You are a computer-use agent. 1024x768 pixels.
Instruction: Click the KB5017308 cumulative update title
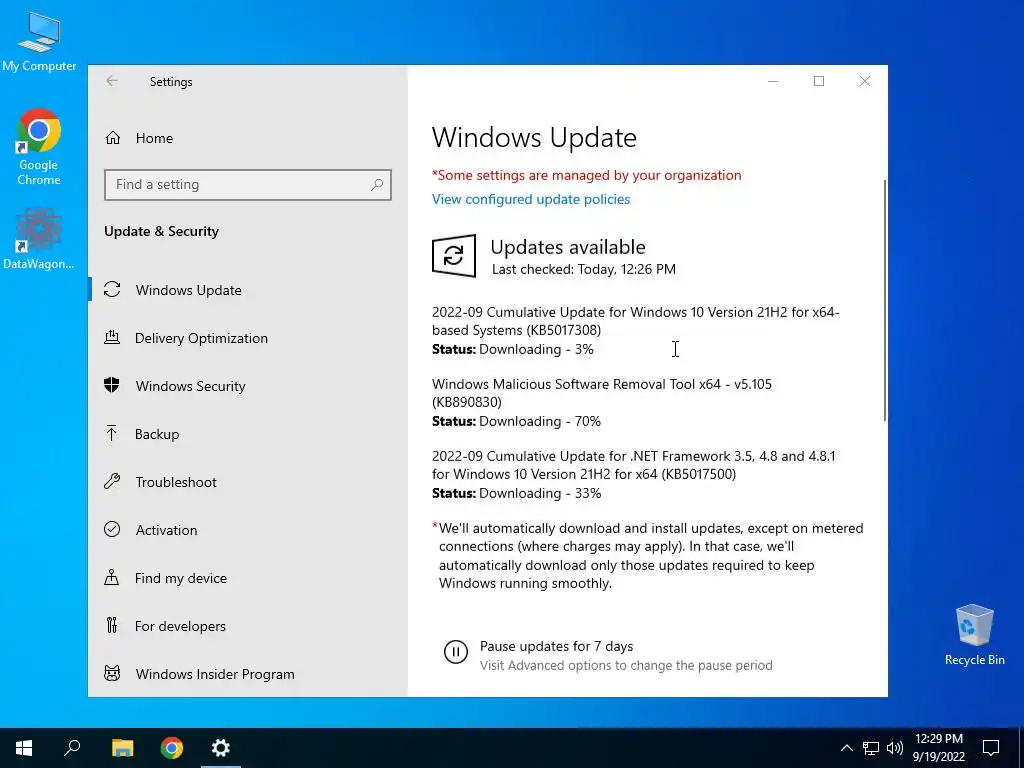(635, 321)
